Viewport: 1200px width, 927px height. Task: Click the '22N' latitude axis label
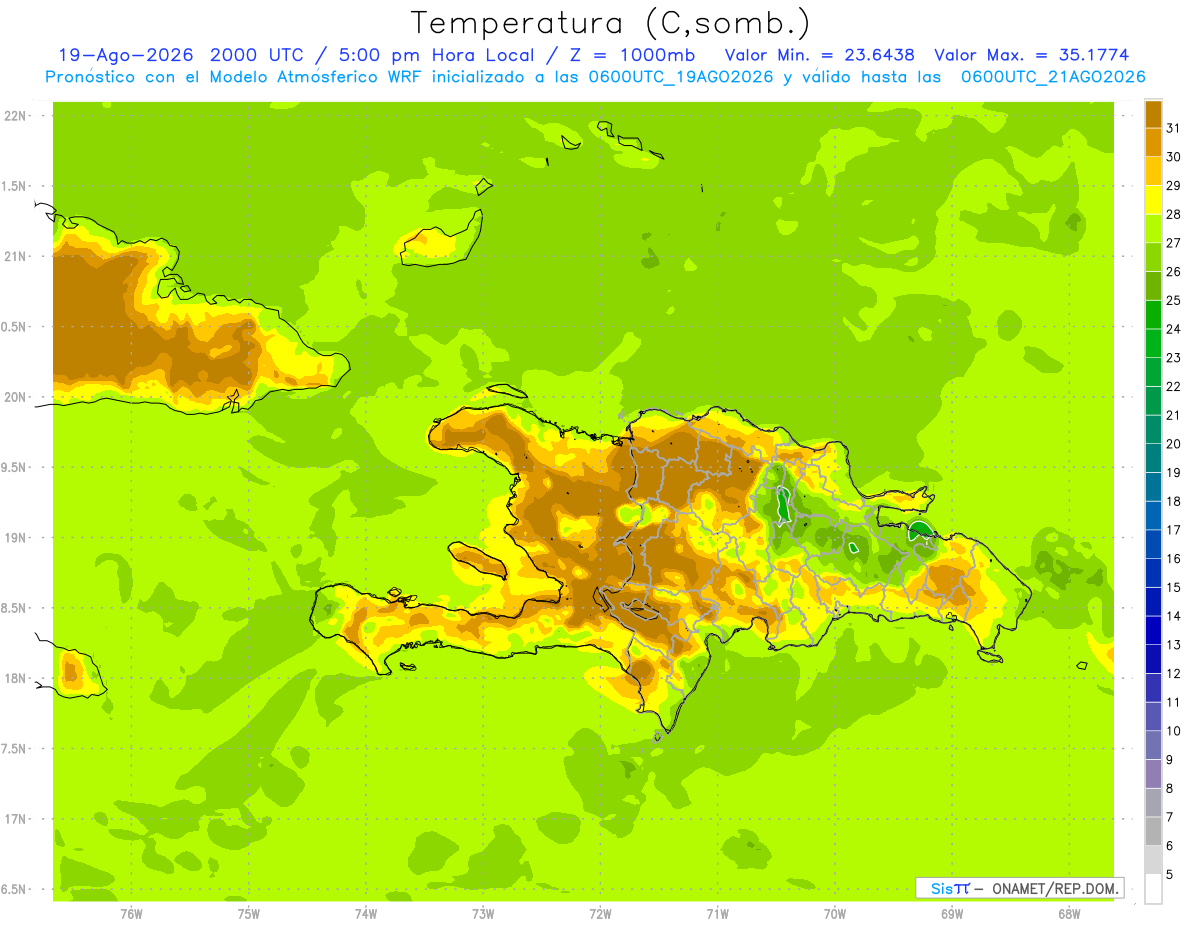17,116
